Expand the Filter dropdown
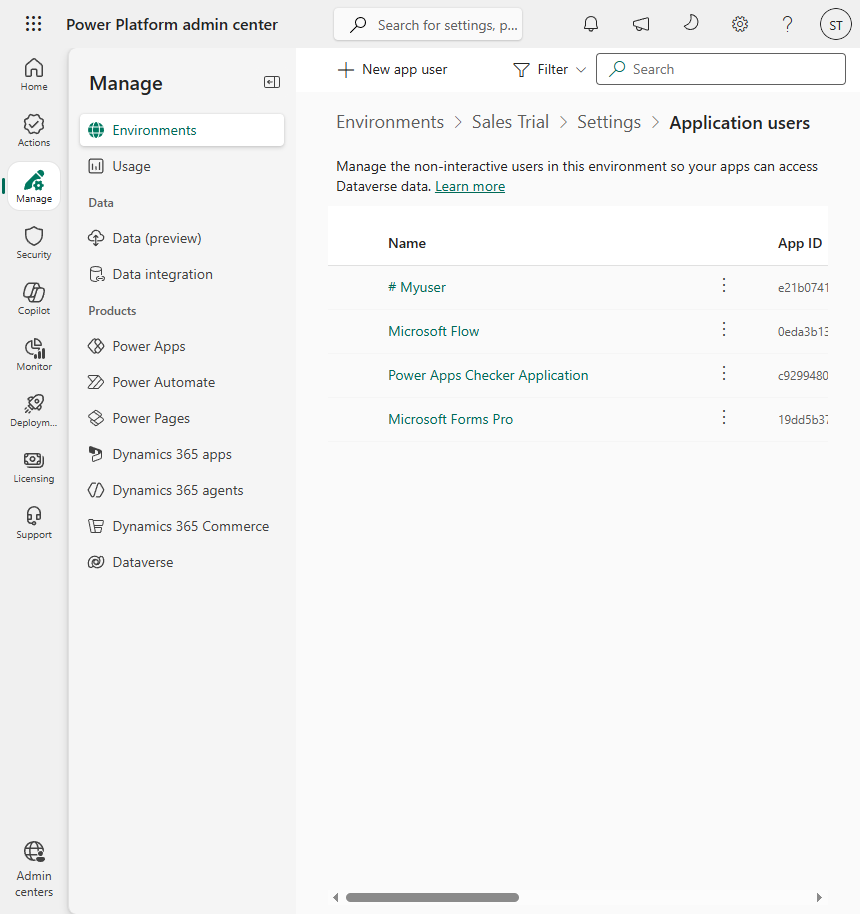 549,69
